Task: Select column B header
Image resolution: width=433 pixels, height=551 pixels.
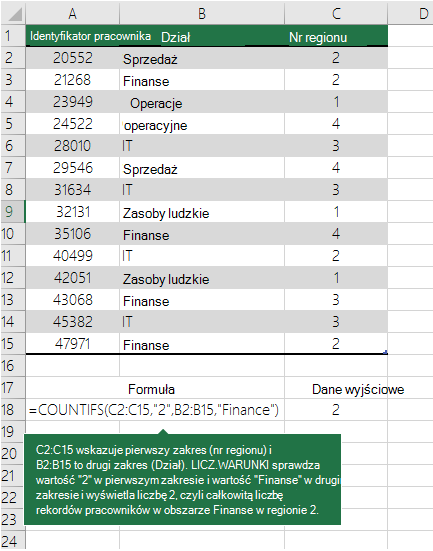Action: [202, 14]
